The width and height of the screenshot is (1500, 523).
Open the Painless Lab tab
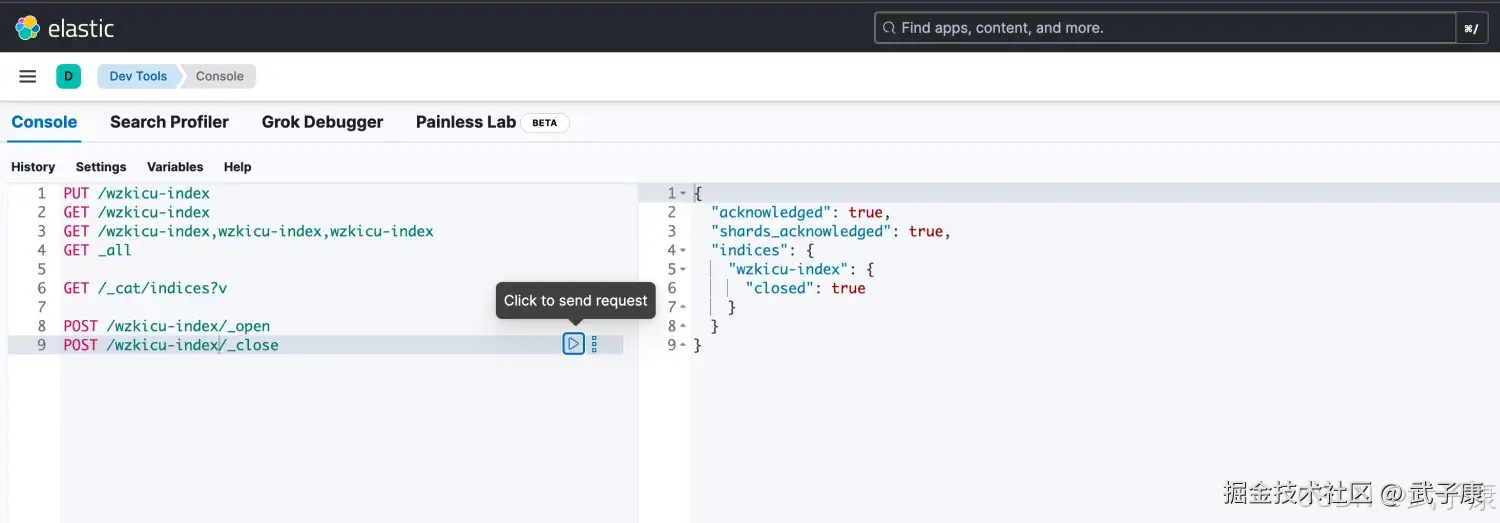click(x=466, y=122)
